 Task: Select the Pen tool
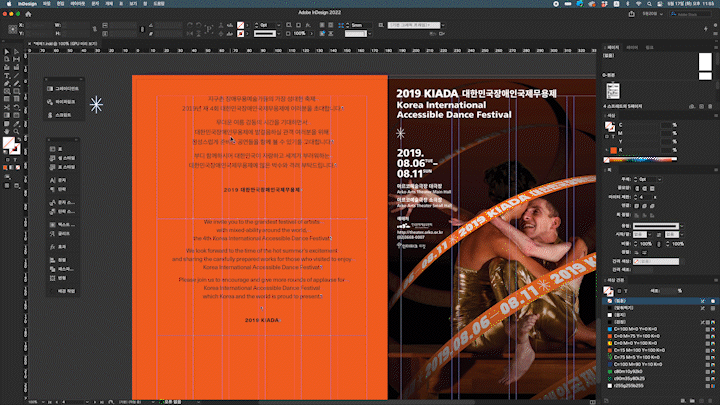(x=7, y=83)
